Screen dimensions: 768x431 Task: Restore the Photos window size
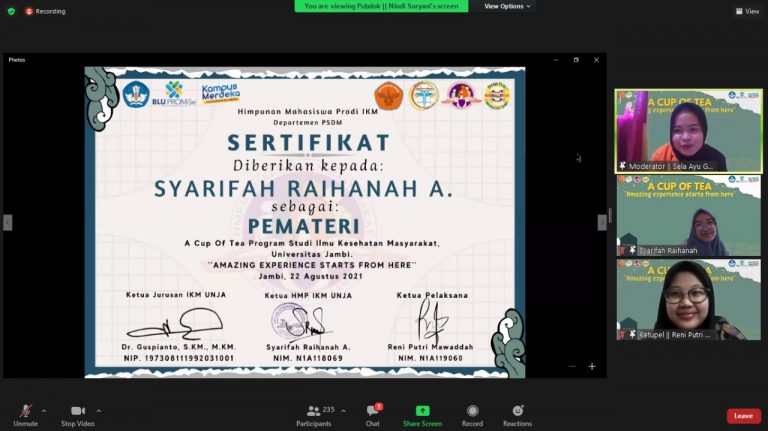(576, 60)
